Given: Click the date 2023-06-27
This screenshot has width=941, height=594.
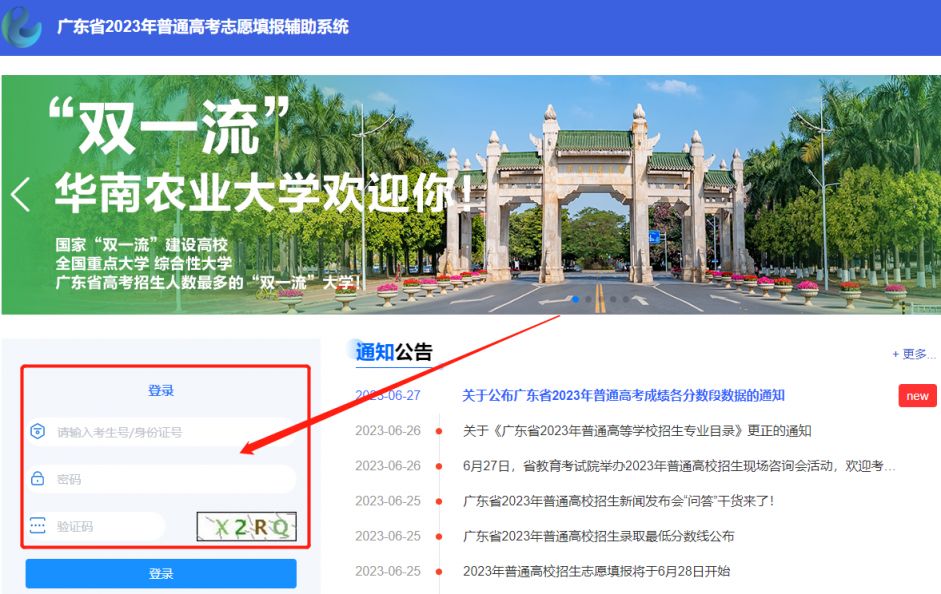Looking at the screenshot, I should (x=388, y=395).
